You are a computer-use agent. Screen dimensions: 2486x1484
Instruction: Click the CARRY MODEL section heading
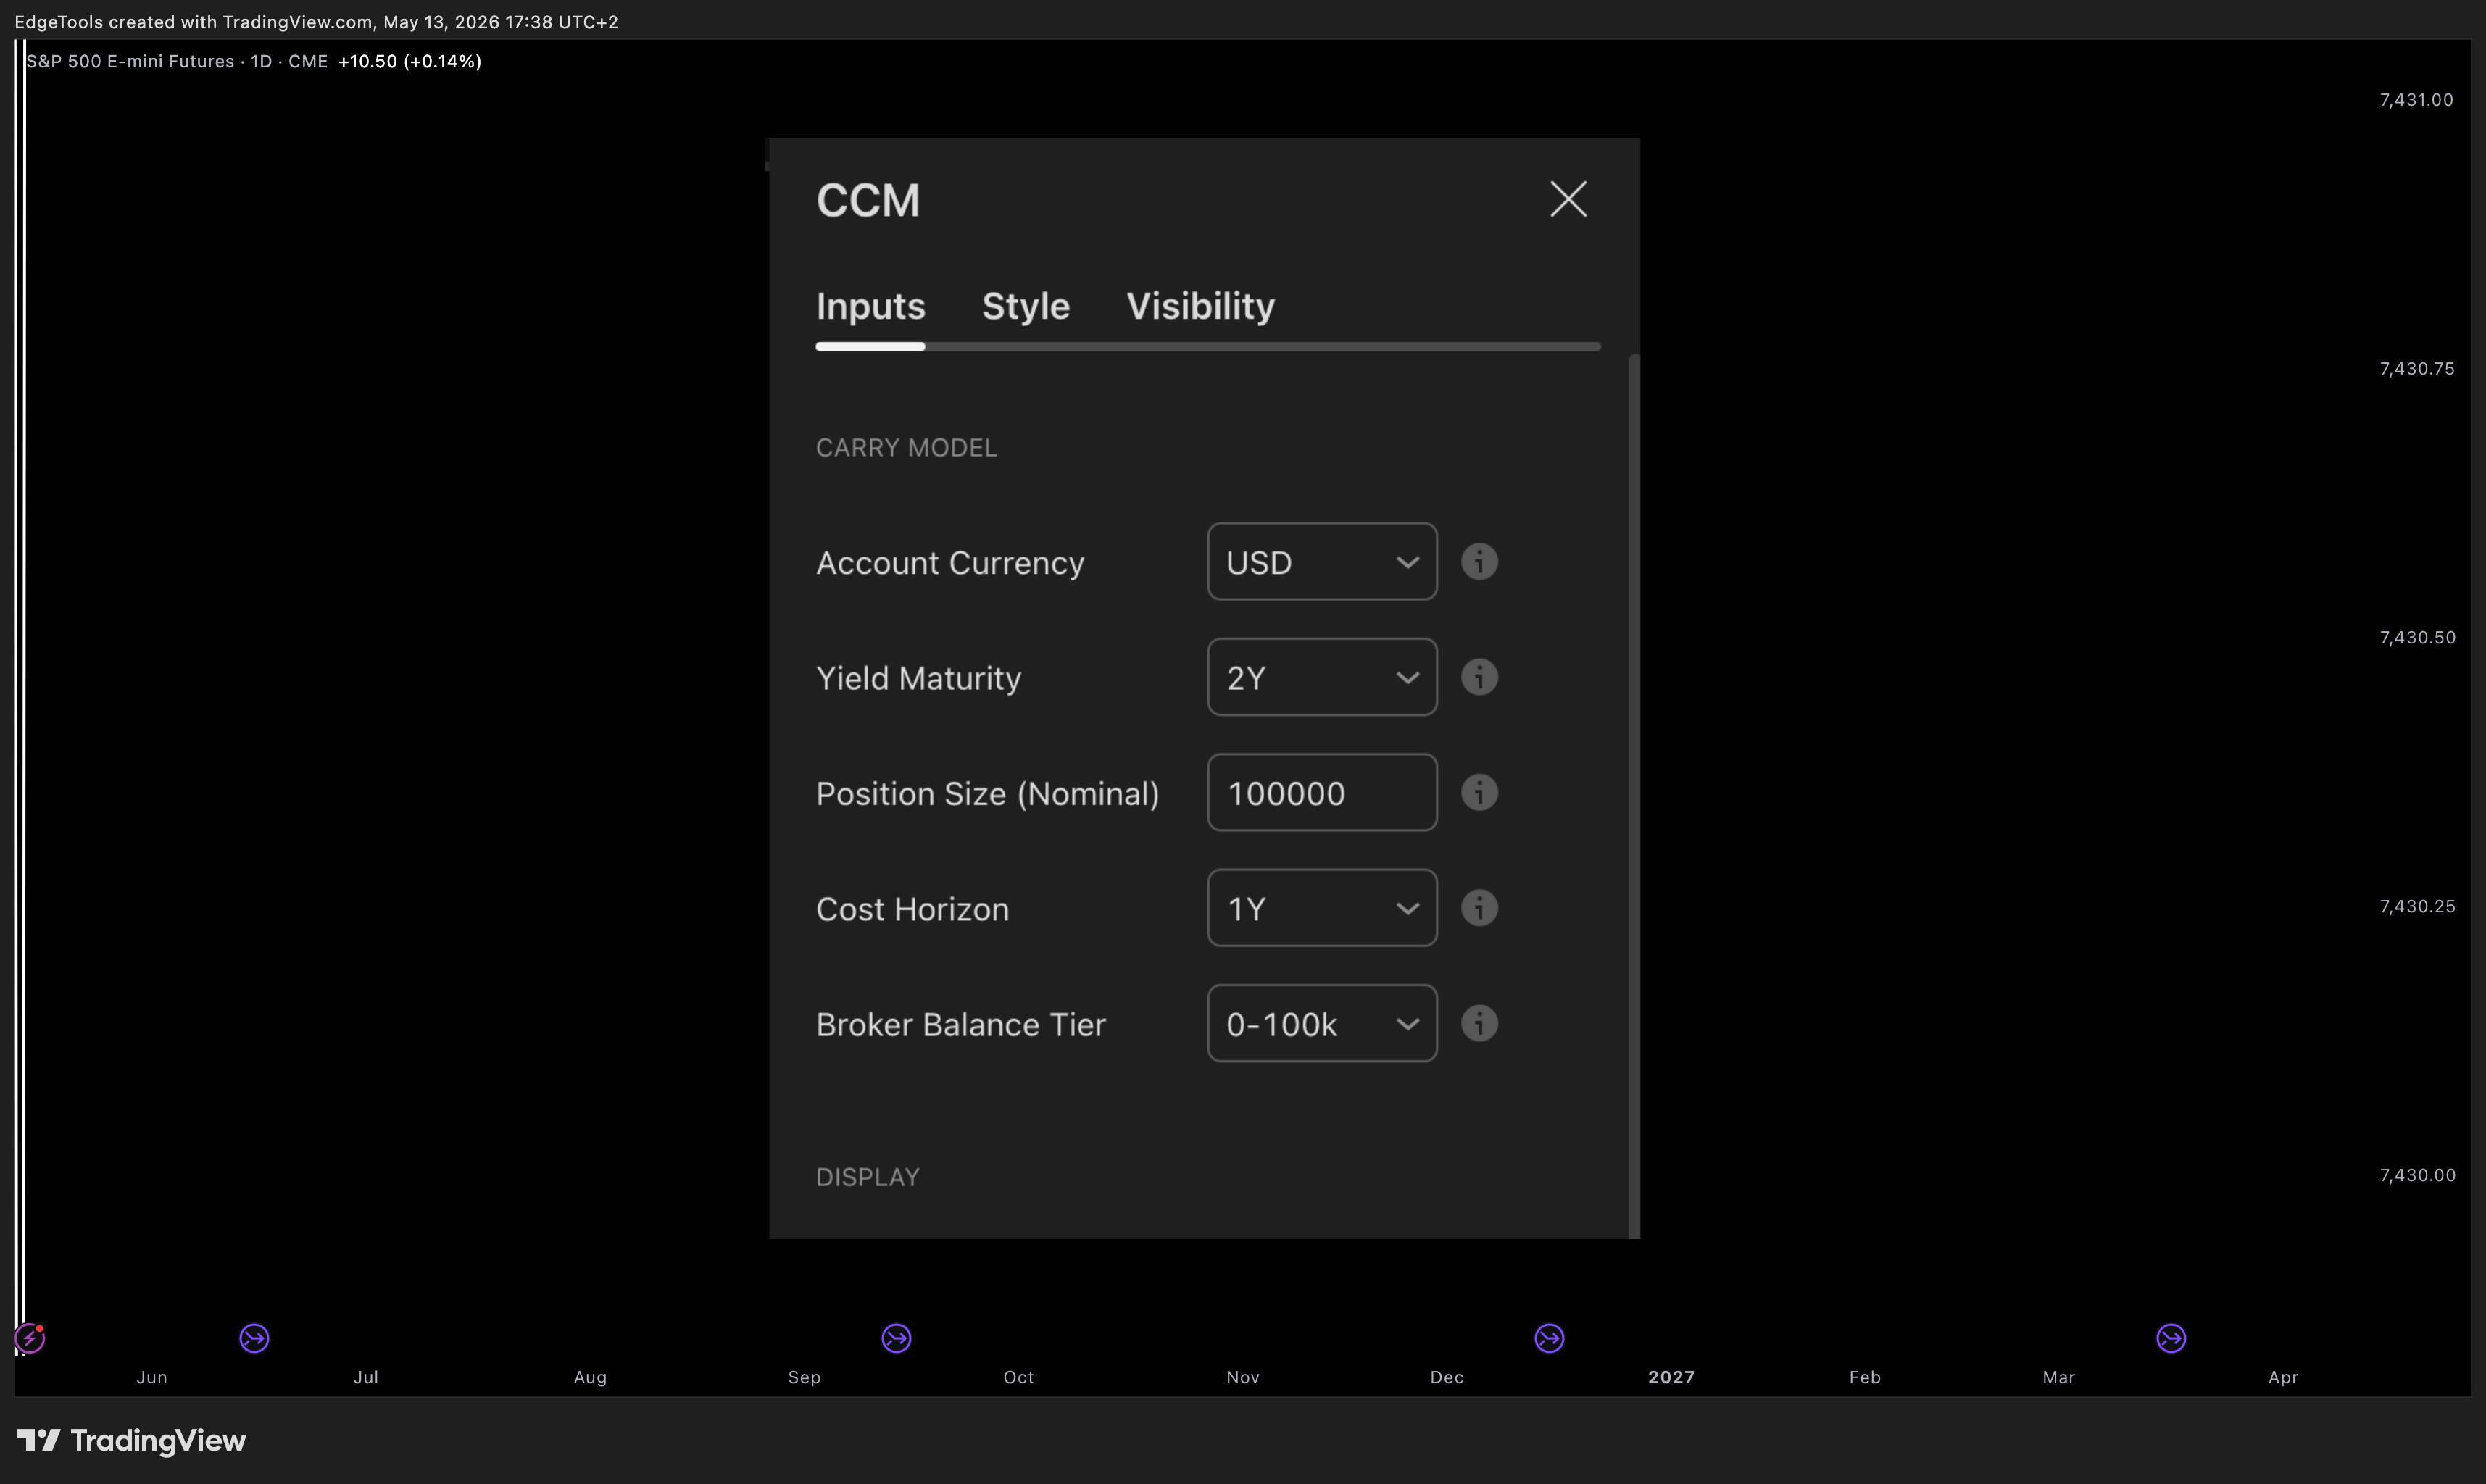pyautogui.click(x=906, y=448)
